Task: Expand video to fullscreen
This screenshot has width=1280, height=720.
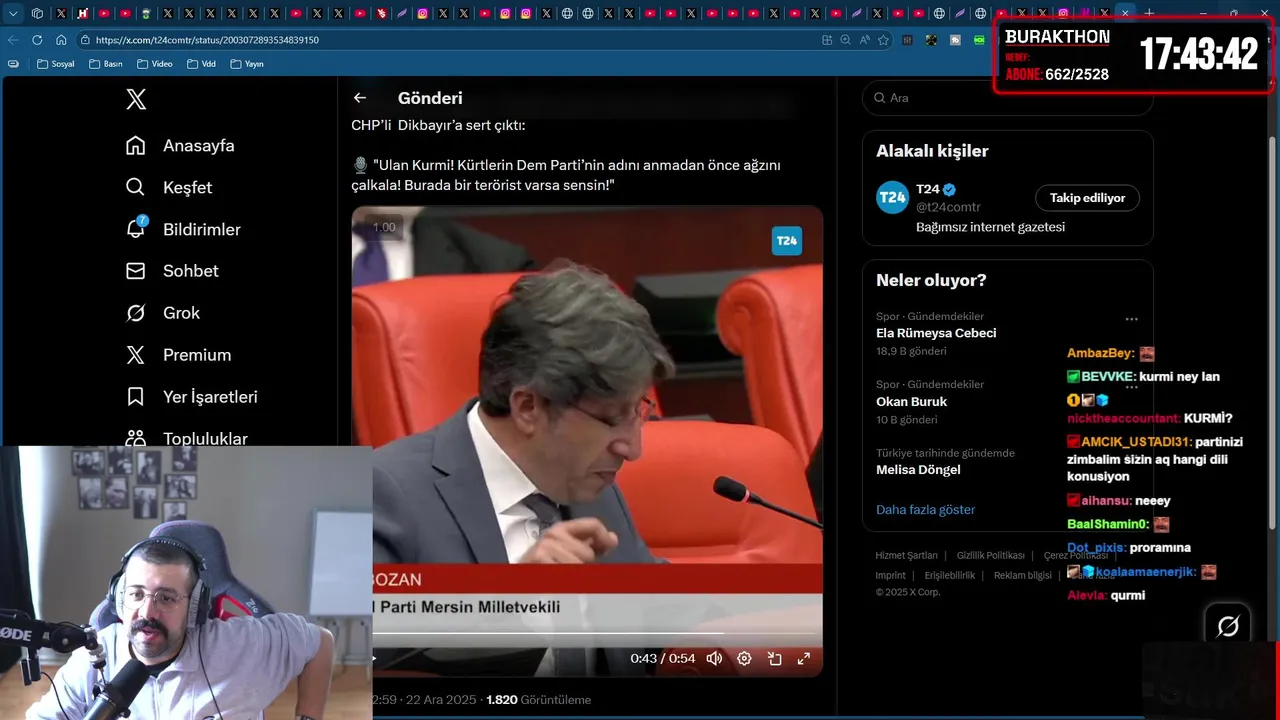Action: pyautogui.click(x=803, y=658)
